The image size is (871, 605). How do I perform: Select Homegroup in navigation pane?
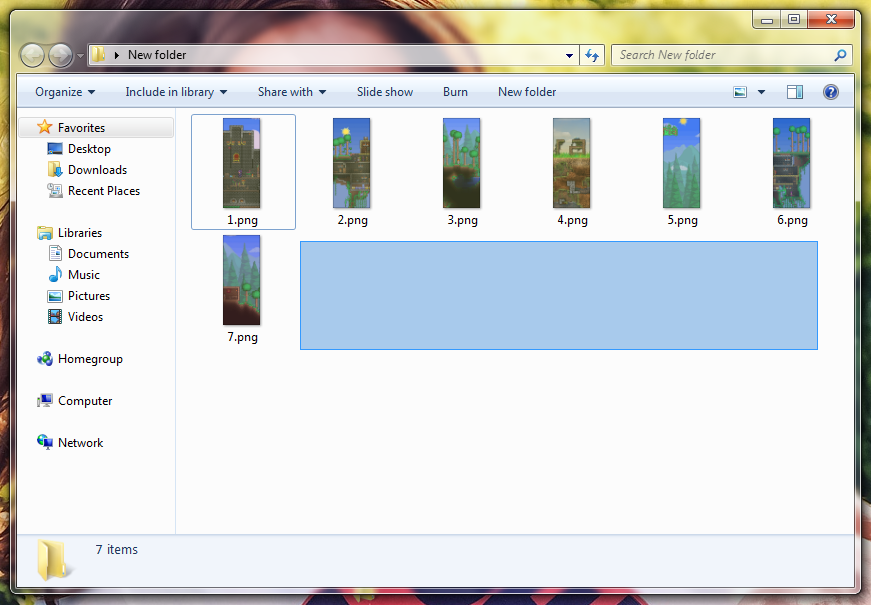(90, 359)
